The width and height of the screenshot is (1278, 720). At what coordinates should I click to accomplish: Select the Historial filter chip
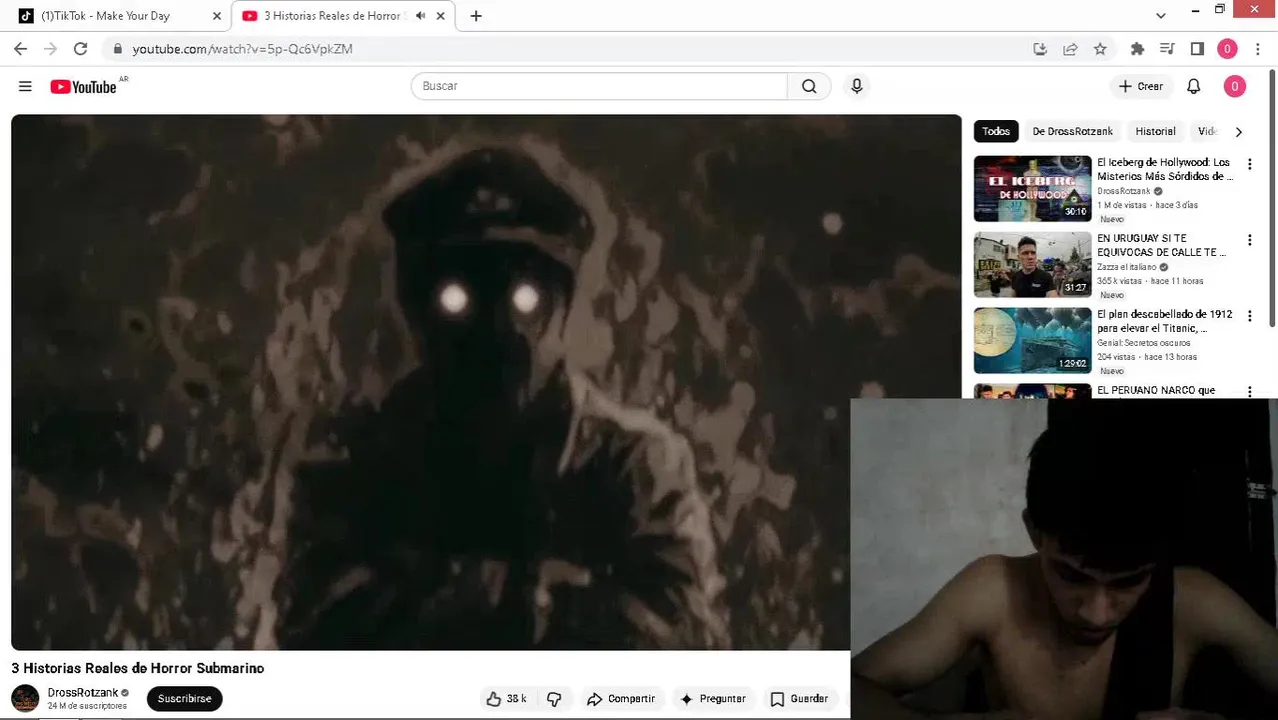click(x=1155, y=131)
